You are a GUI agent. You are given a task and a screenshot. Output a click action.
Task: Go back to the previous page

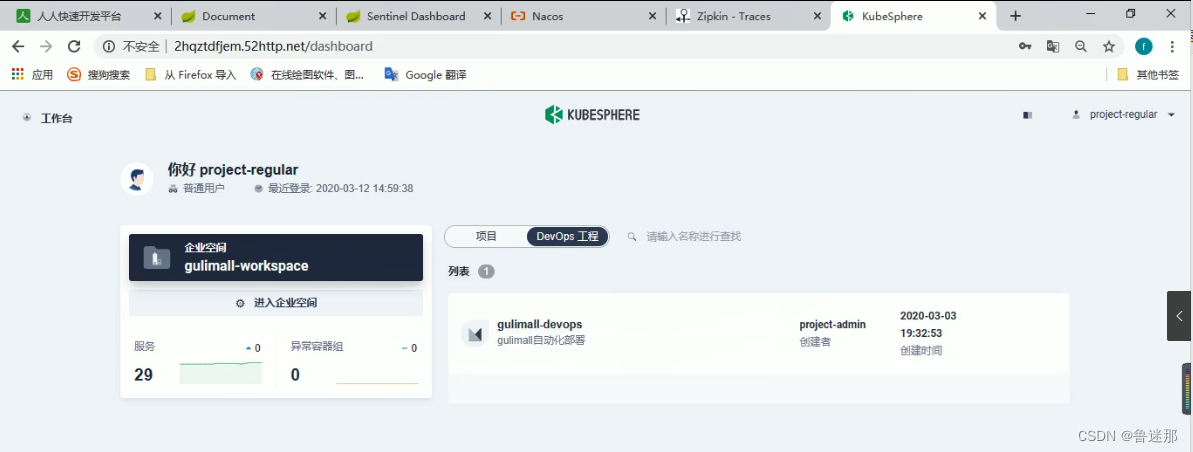19,46
